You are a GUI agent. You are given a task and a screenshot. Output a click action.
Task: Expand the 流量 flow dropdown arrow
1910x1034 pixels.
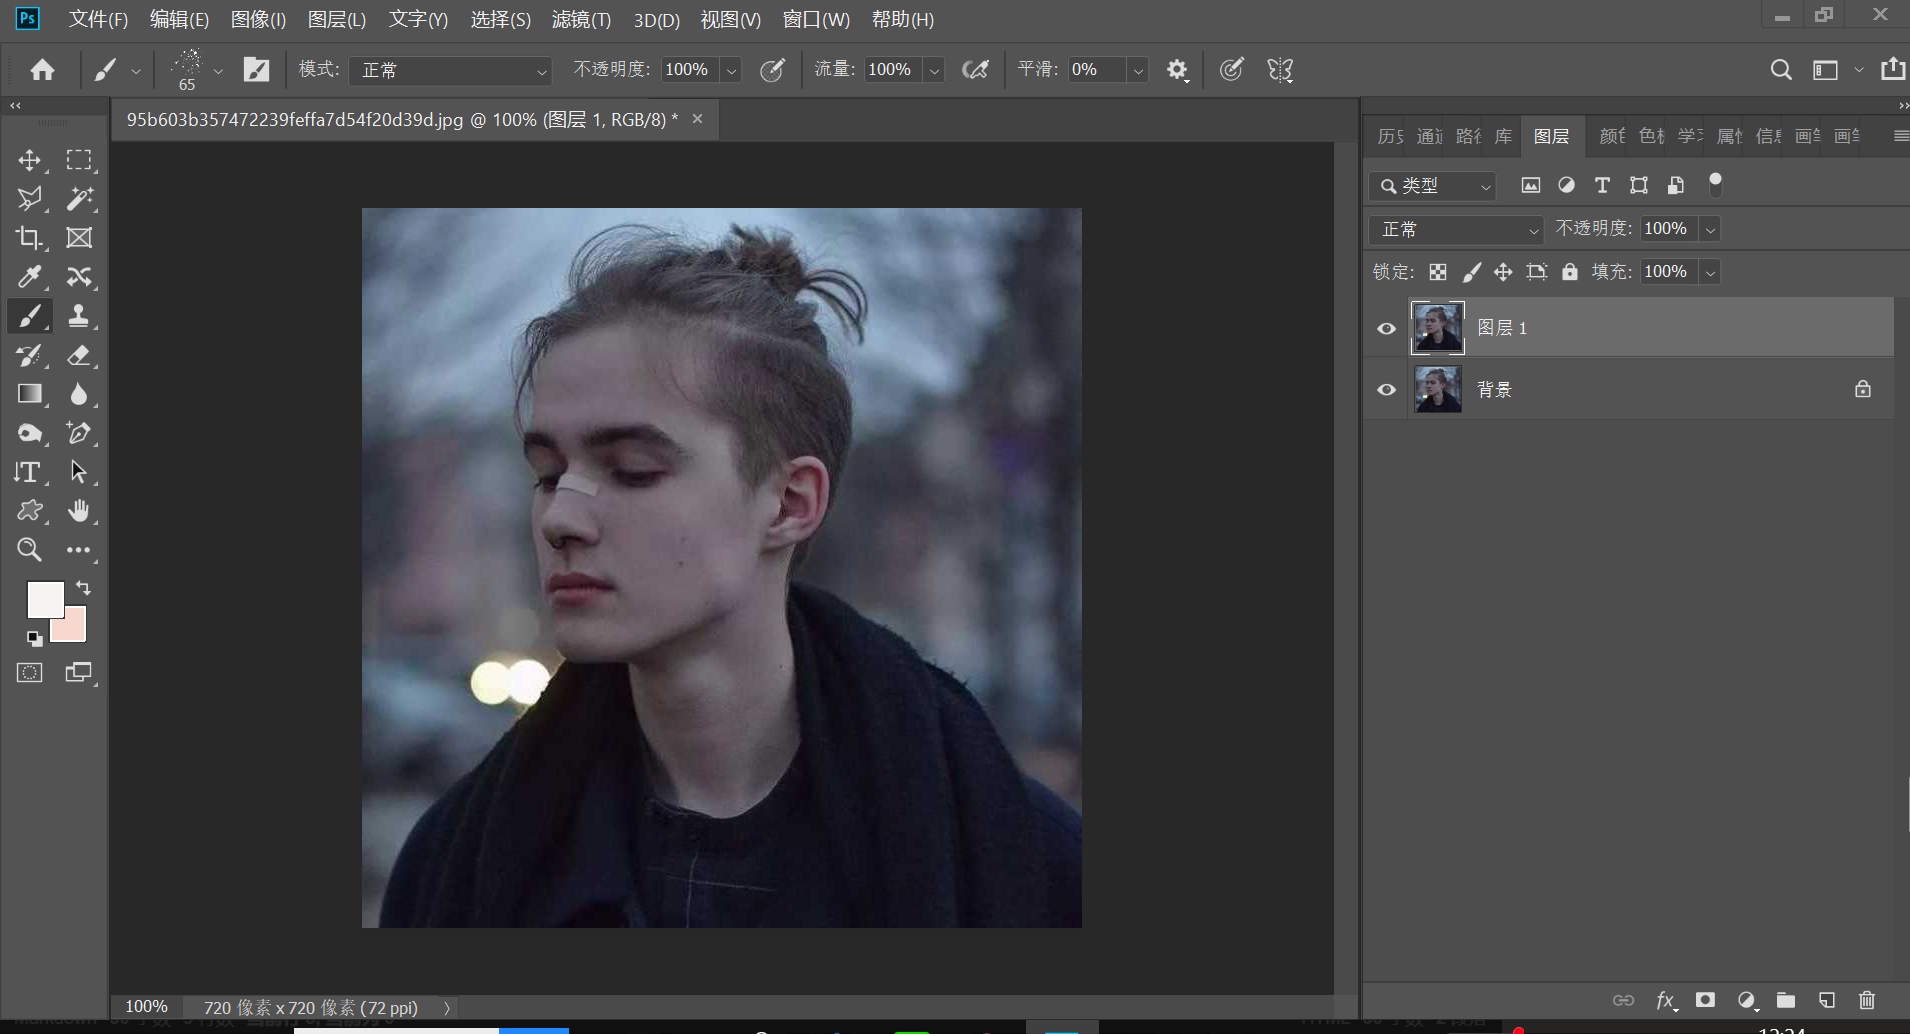934,70
